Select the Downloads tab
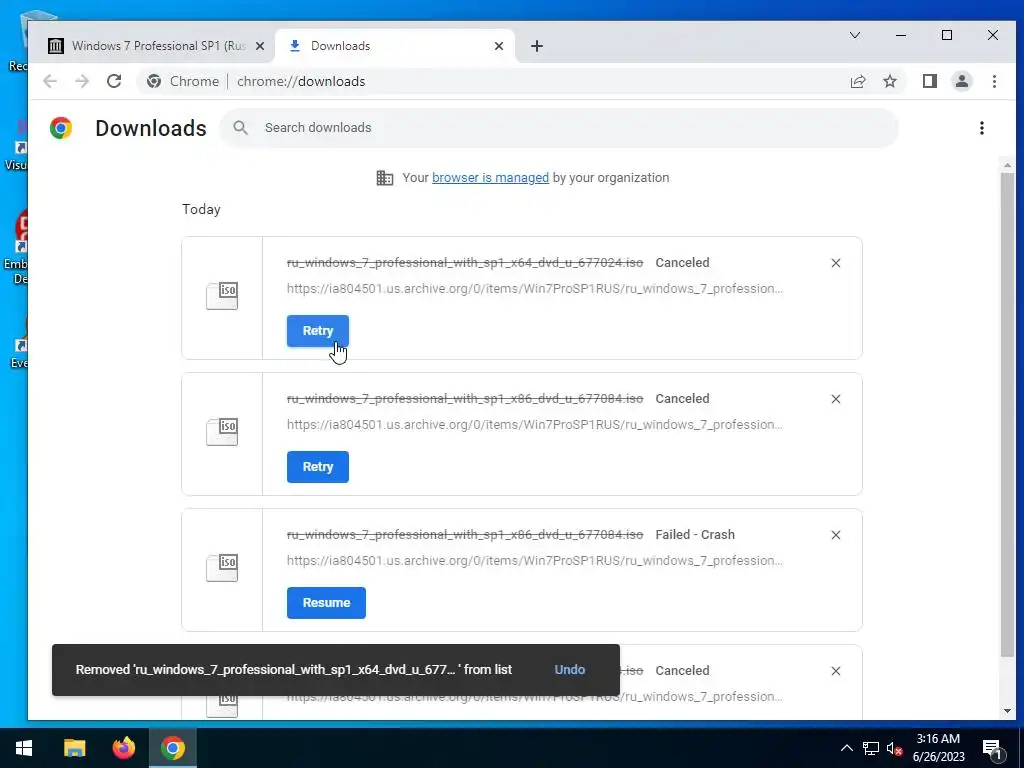Screen dimensions: 1024x768 coord(395,46)
